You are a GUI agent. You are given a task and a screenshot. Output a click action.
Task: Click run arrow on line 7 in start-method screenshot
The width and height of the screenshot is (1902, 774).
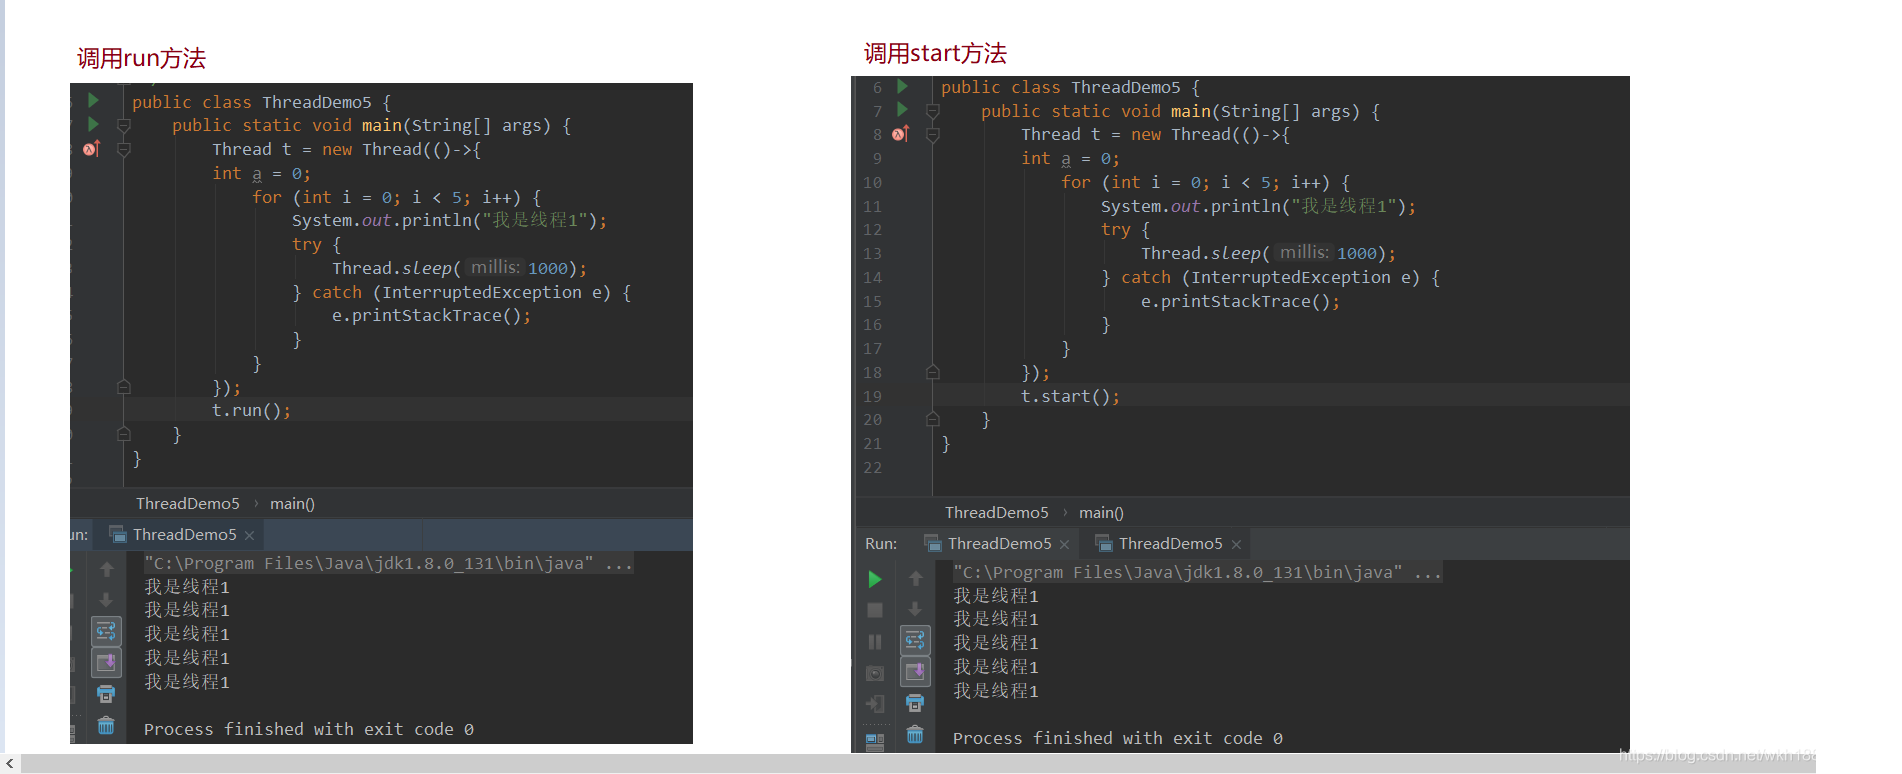coord(902,109)
